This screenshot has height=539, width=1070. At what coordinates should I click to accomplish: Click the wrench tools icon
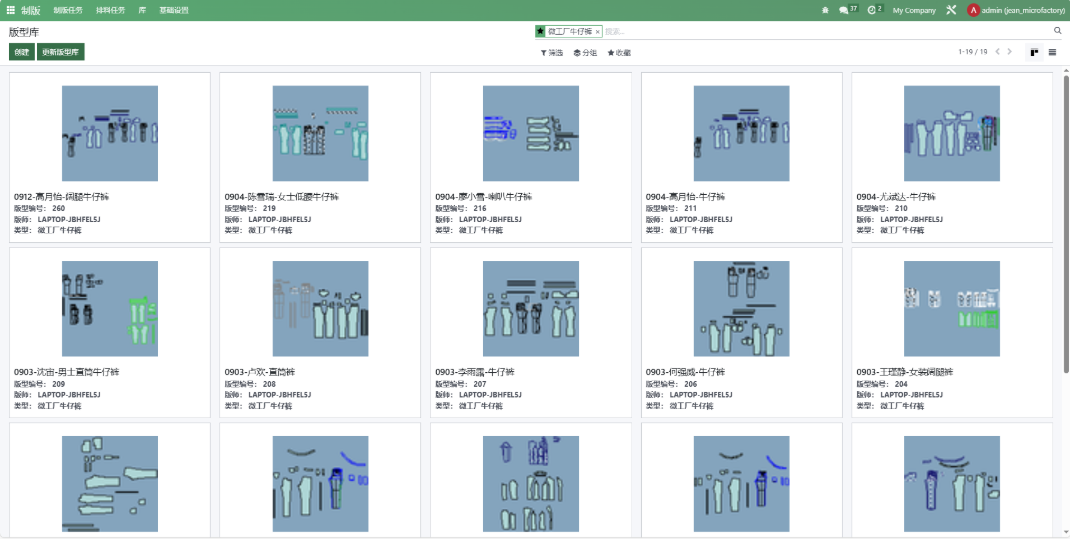point(951,10)
